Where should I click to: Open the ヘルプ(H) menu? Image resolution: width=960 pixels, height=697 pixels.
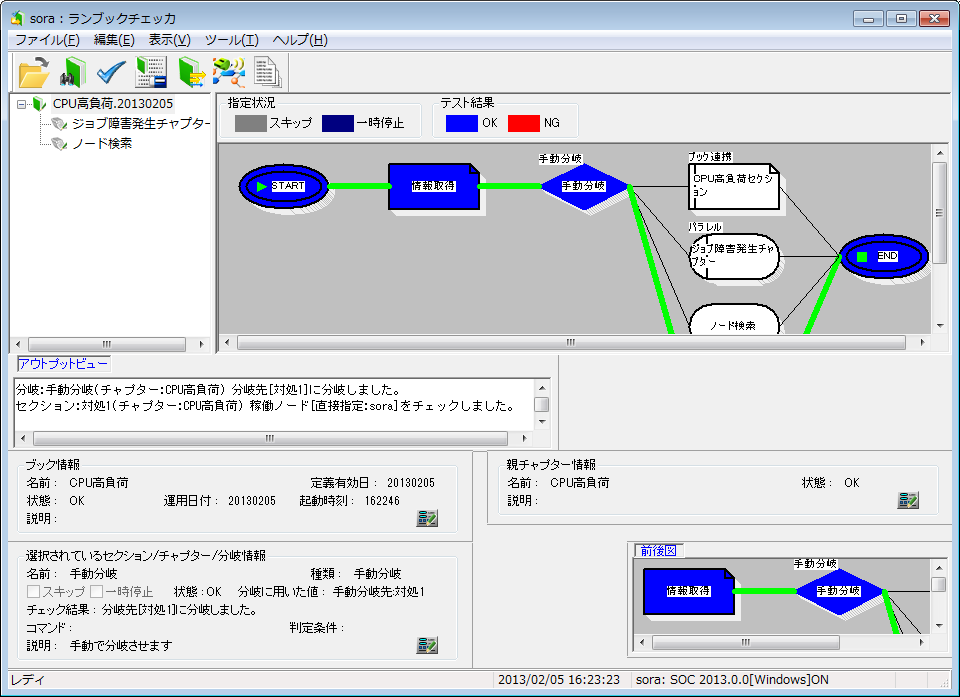click(x=300, y=40)
